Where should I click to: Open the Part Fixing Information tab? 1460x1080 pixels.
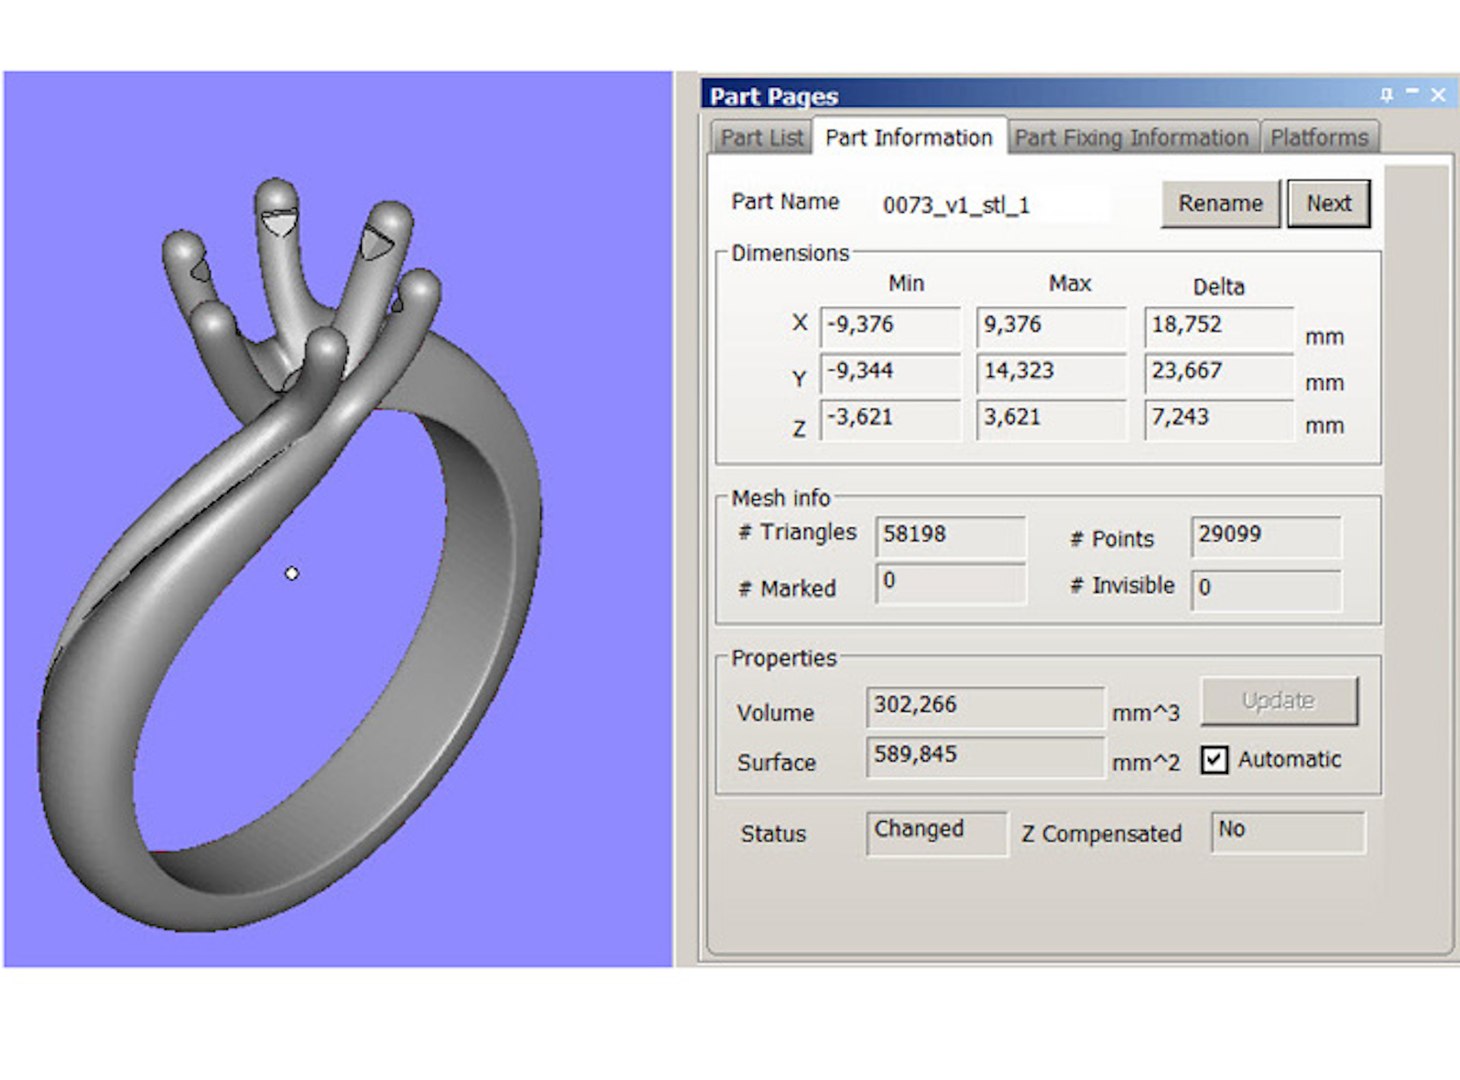point(1132,138)
